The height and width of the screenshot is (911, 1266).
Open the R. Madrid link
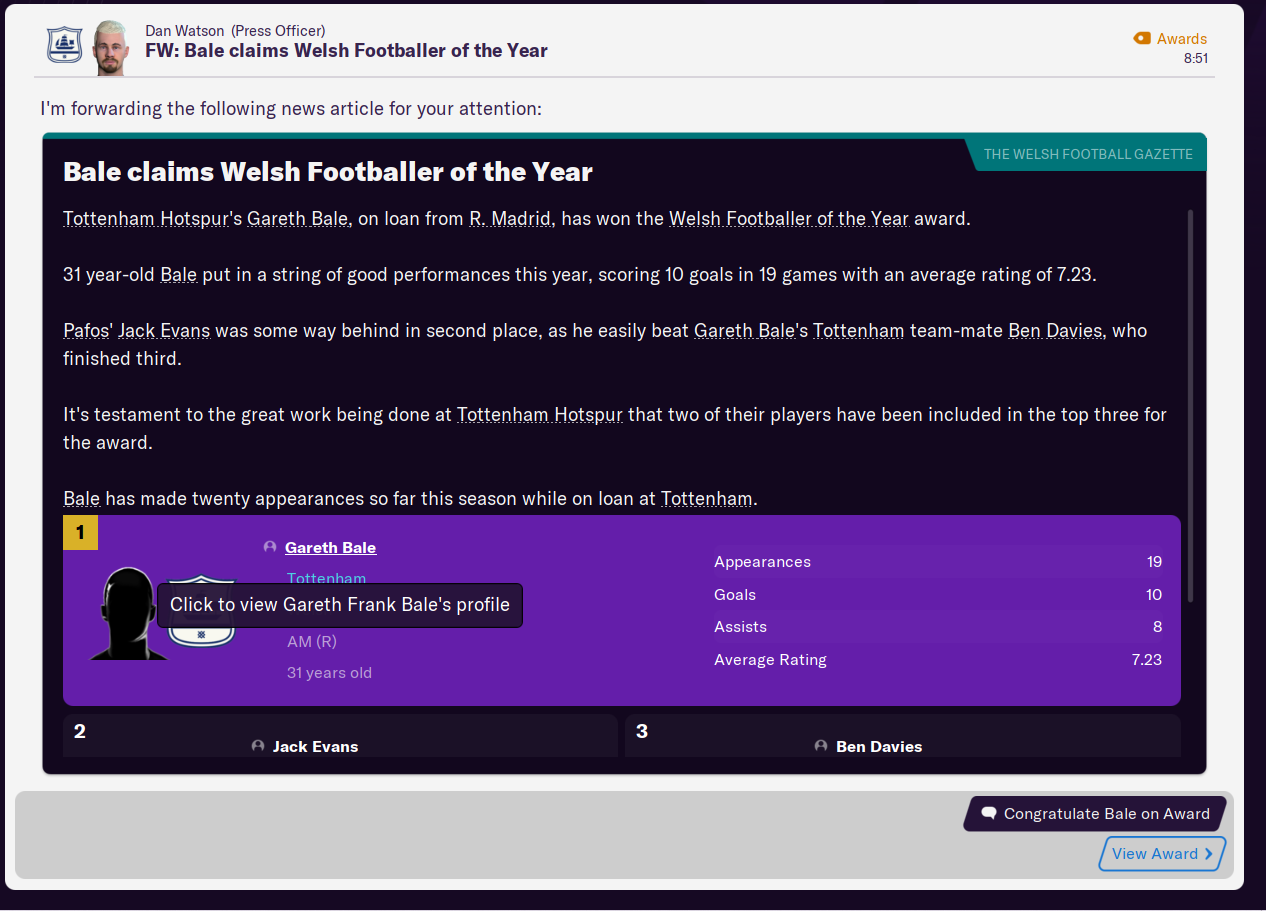[x=510, y=218]
